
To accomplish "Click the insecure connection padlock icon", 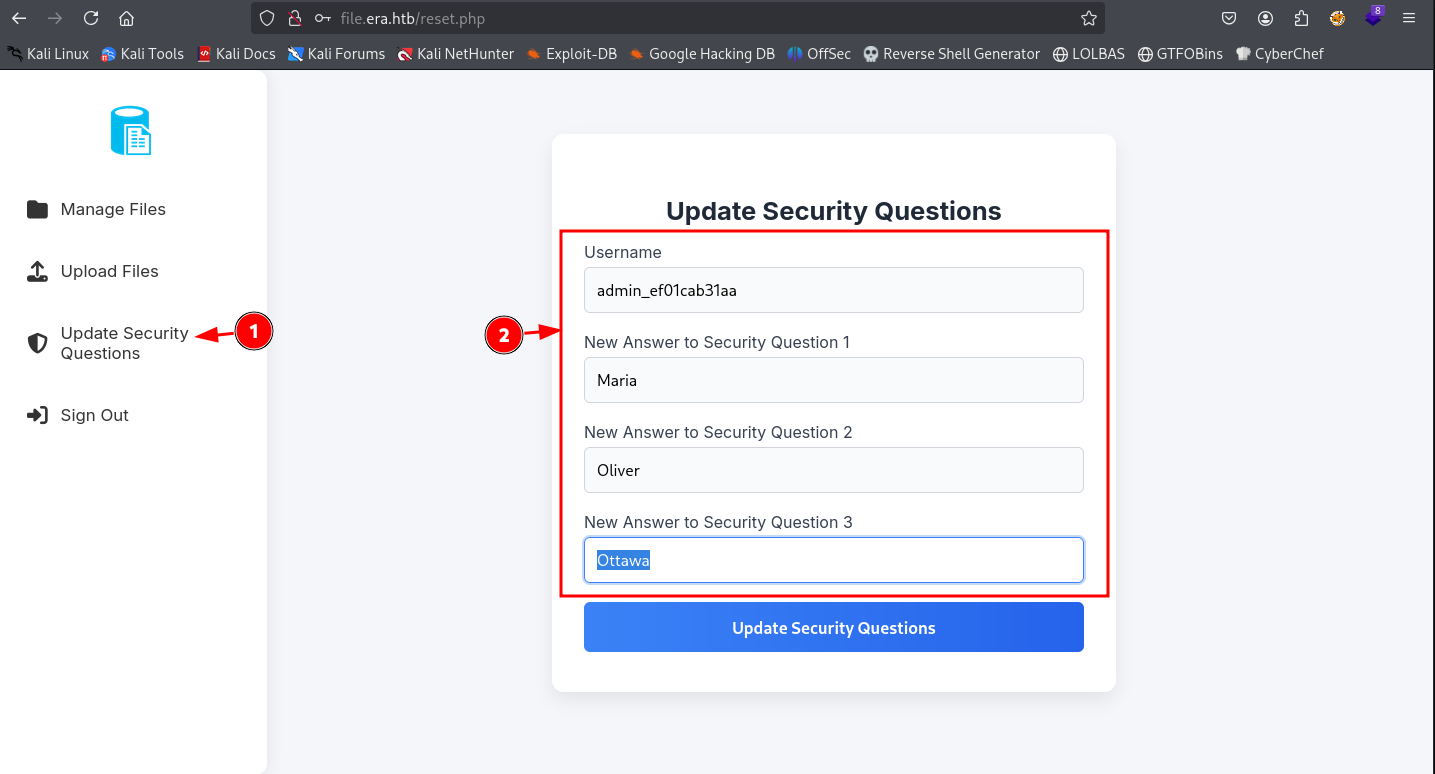I will click(x=294, y=18).
